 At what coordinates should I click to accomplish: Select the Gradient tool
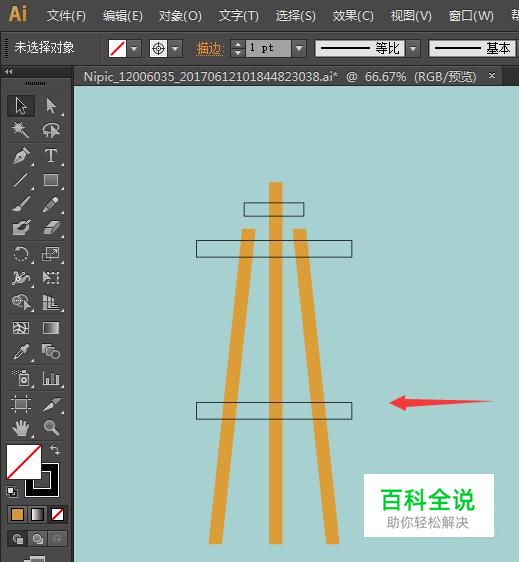click(x=51, y=328)
